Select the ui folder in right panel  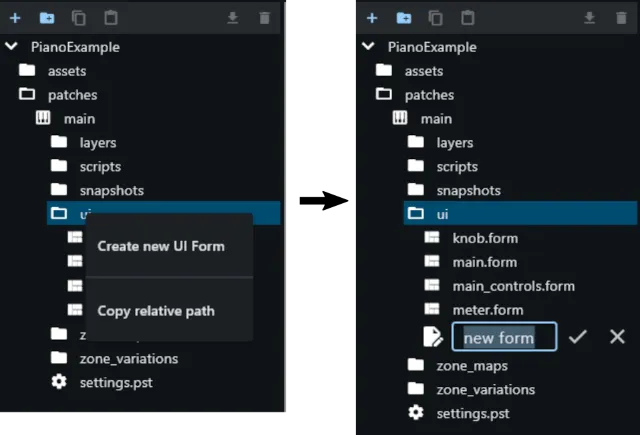(x=520, y=213)
